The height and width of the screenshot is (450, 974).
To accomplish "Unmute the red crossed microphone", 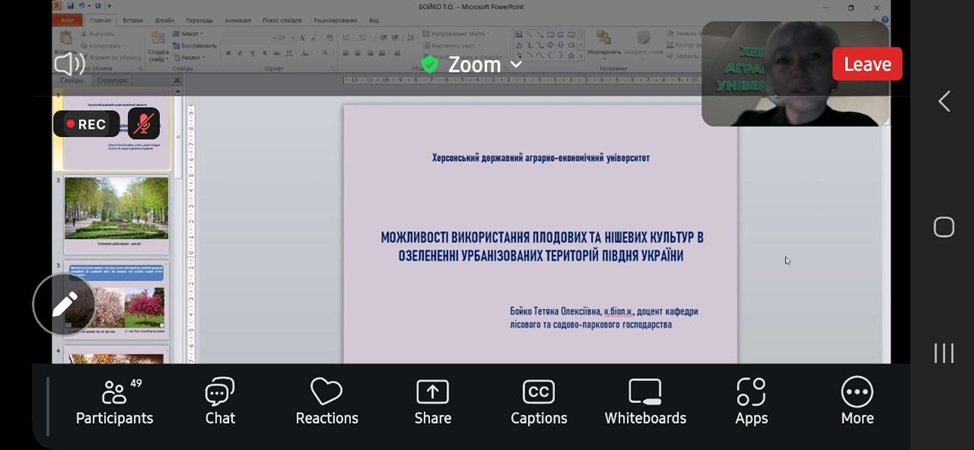I will [143, 123].
